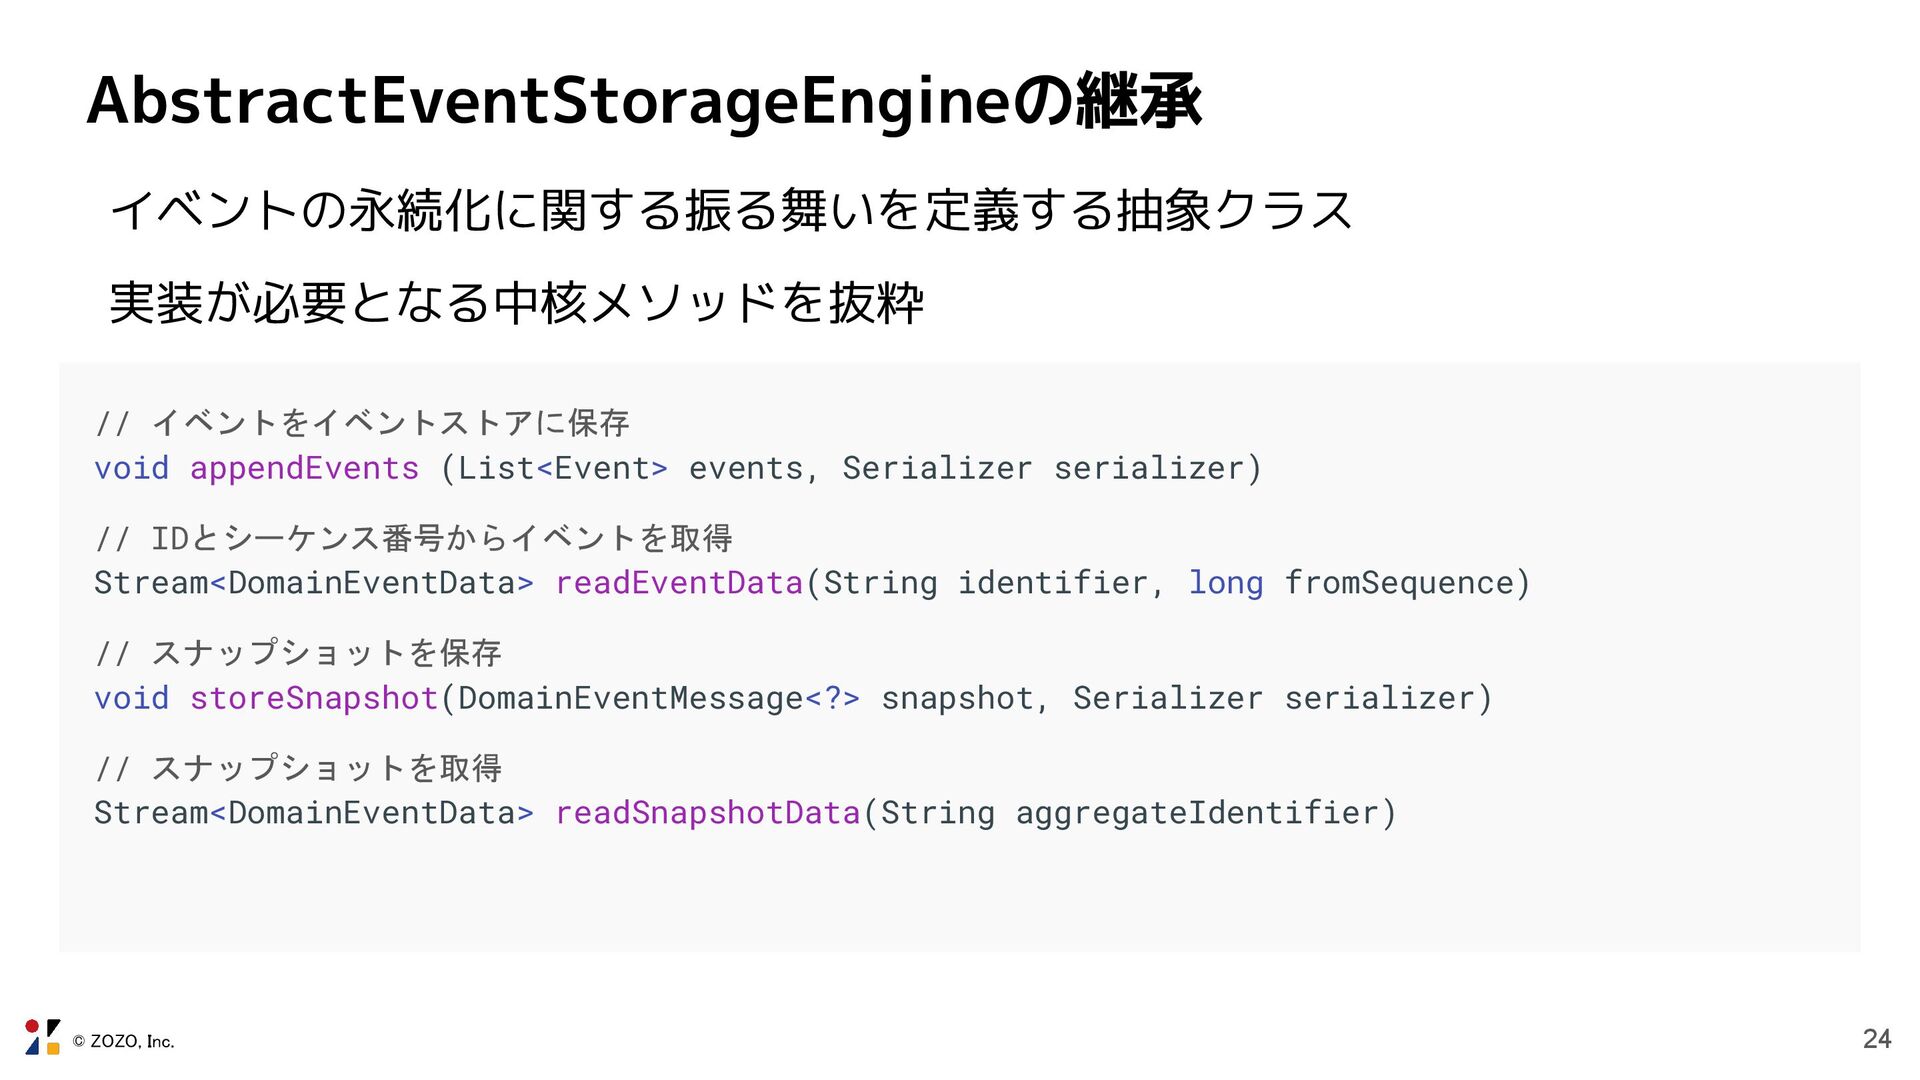1920x1080 pixels.
Task: Click the storeSnapshot method name
Action: point(314,698)
